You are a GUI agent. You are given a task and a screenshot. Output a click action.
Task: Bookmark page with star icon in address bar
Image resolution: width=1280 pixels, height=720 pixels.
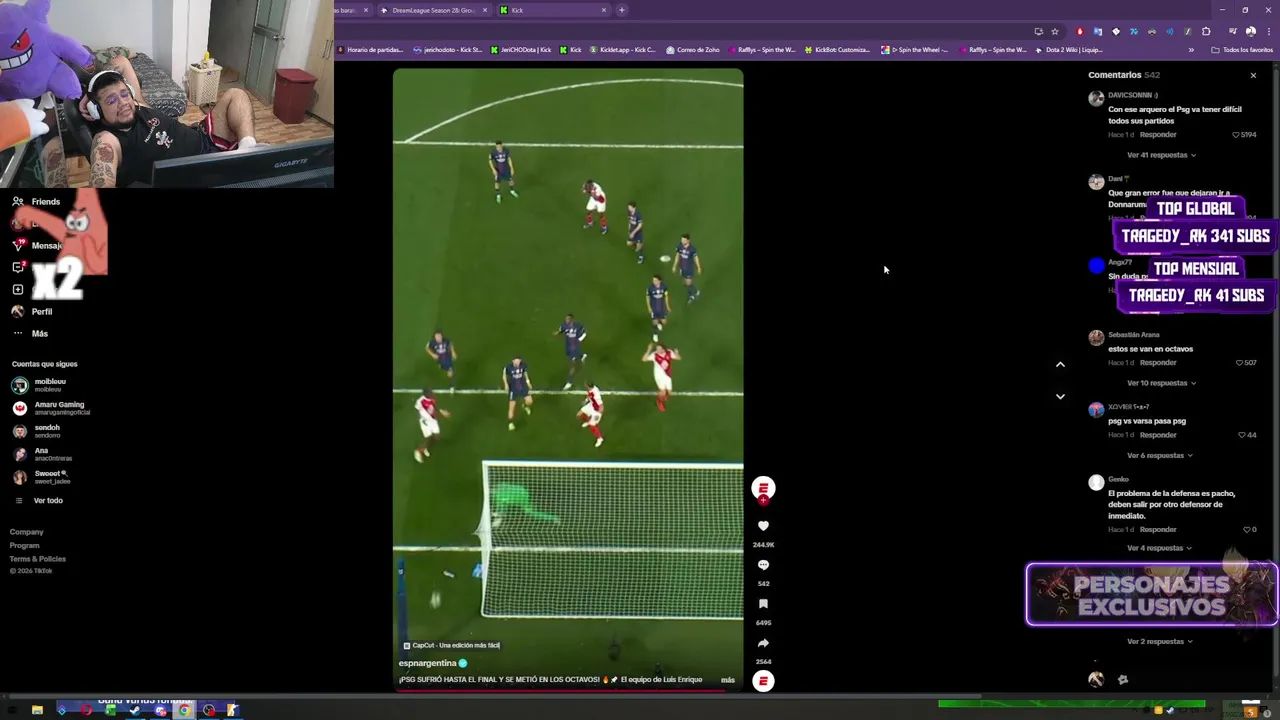pyautogui.click(x=1054, y=31)
